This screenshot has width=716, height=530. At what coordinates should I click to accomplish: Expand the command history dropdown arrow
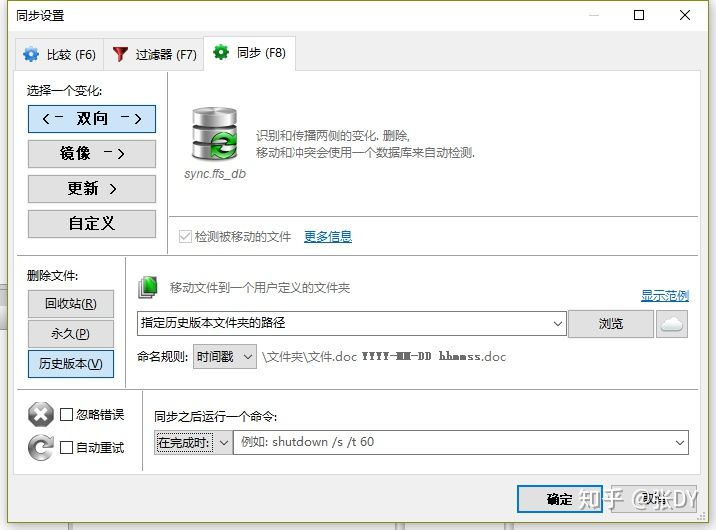click(x=680, y=443)
